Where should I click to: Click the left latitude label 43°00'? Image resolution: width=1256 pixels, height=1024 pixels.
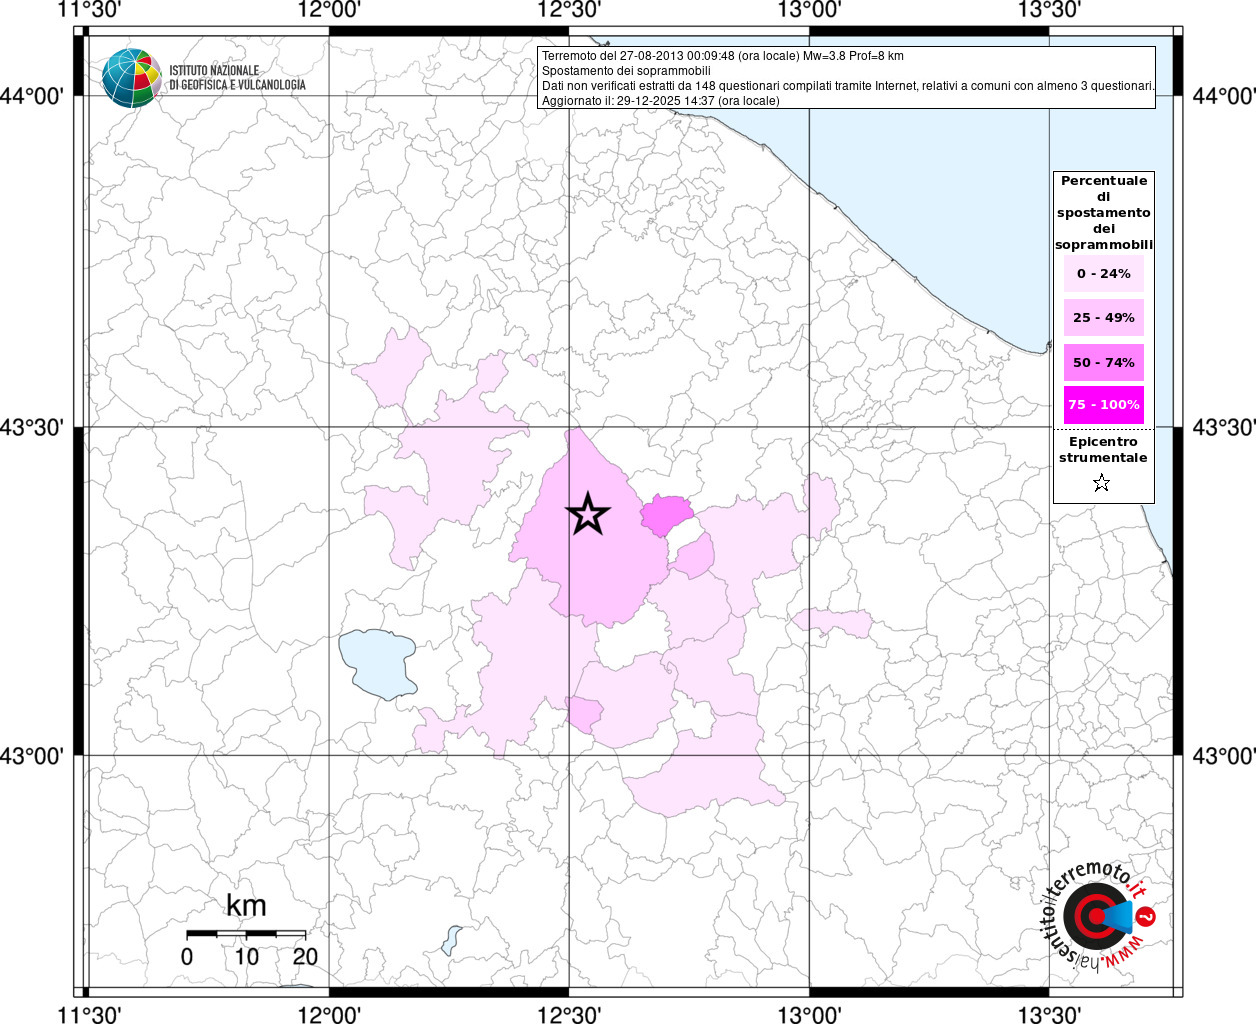point(31,756)
